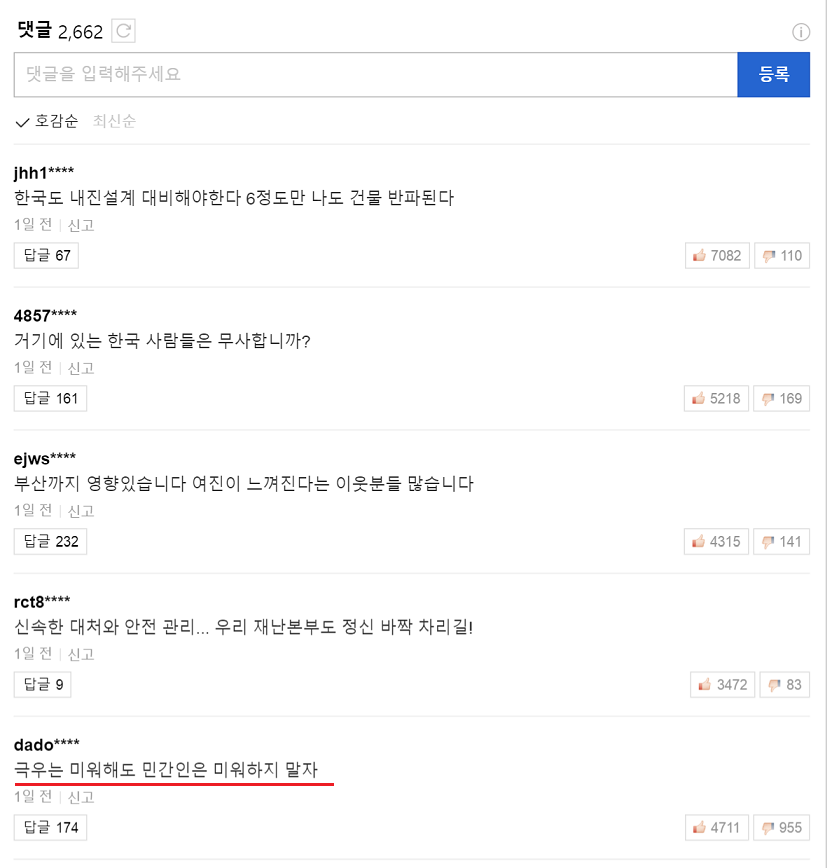The height and width of the screenshot is (868, 832).
Task: Toggle the dislike on 4857's comment
Action: 781,397
